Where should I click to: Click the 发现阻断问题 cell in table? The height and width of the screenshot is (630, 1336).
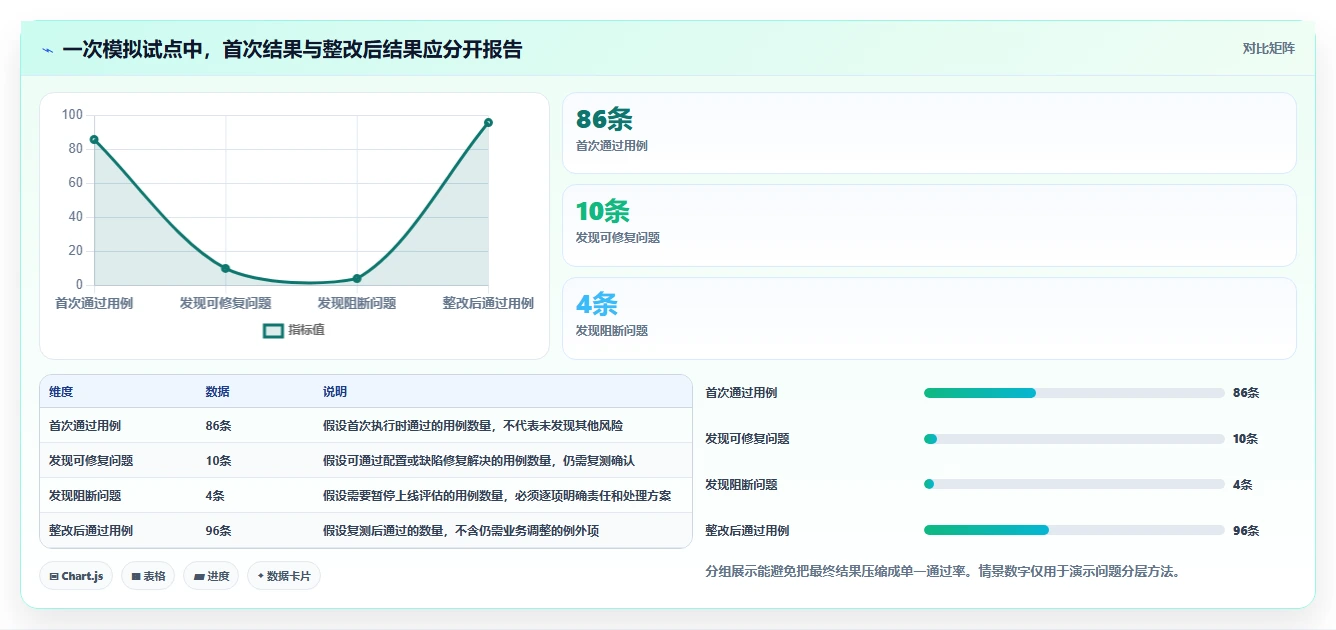click(85, 495)
